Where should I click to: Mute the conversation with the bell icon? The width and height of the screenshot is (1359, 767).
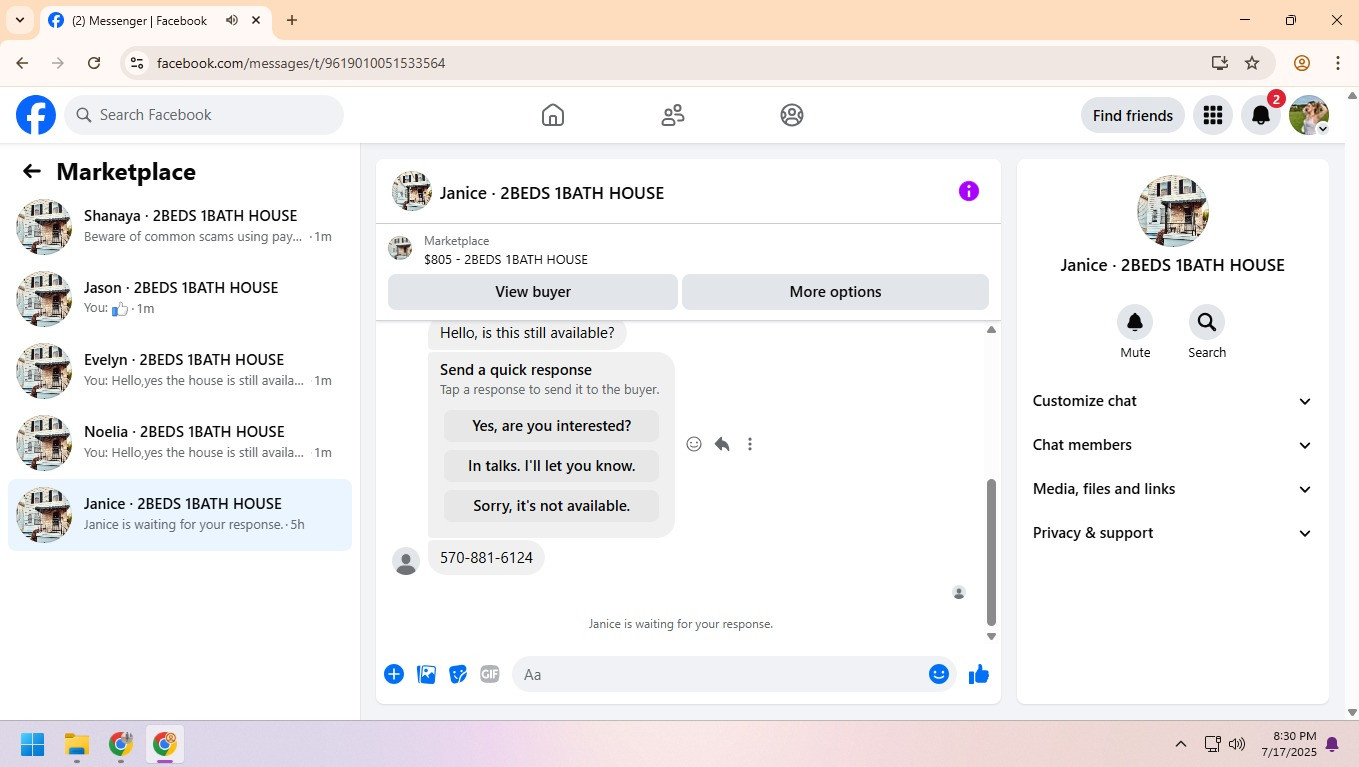tap(1135, 322)
